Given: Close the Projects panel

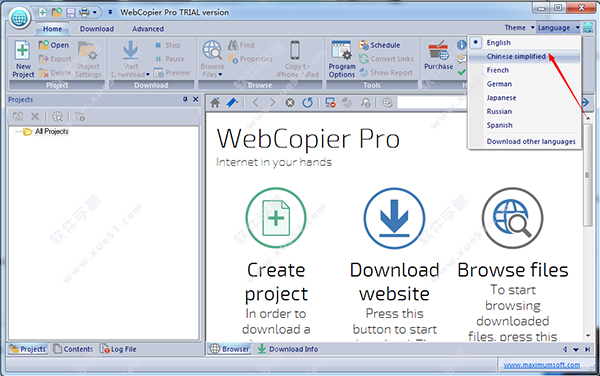Looking at the screenshot, I should [196, 99].
